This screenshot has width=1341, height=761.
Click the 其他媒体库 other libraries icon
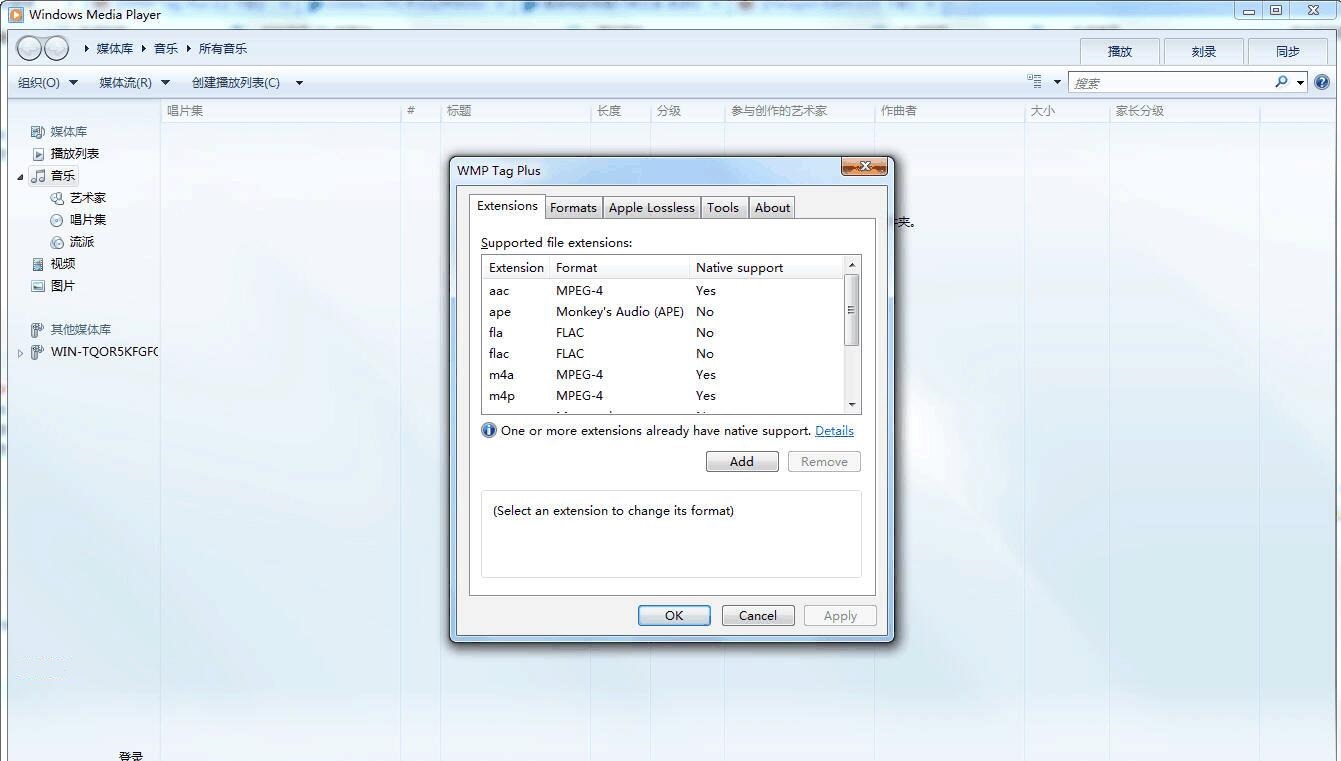[x=37, y=330]
